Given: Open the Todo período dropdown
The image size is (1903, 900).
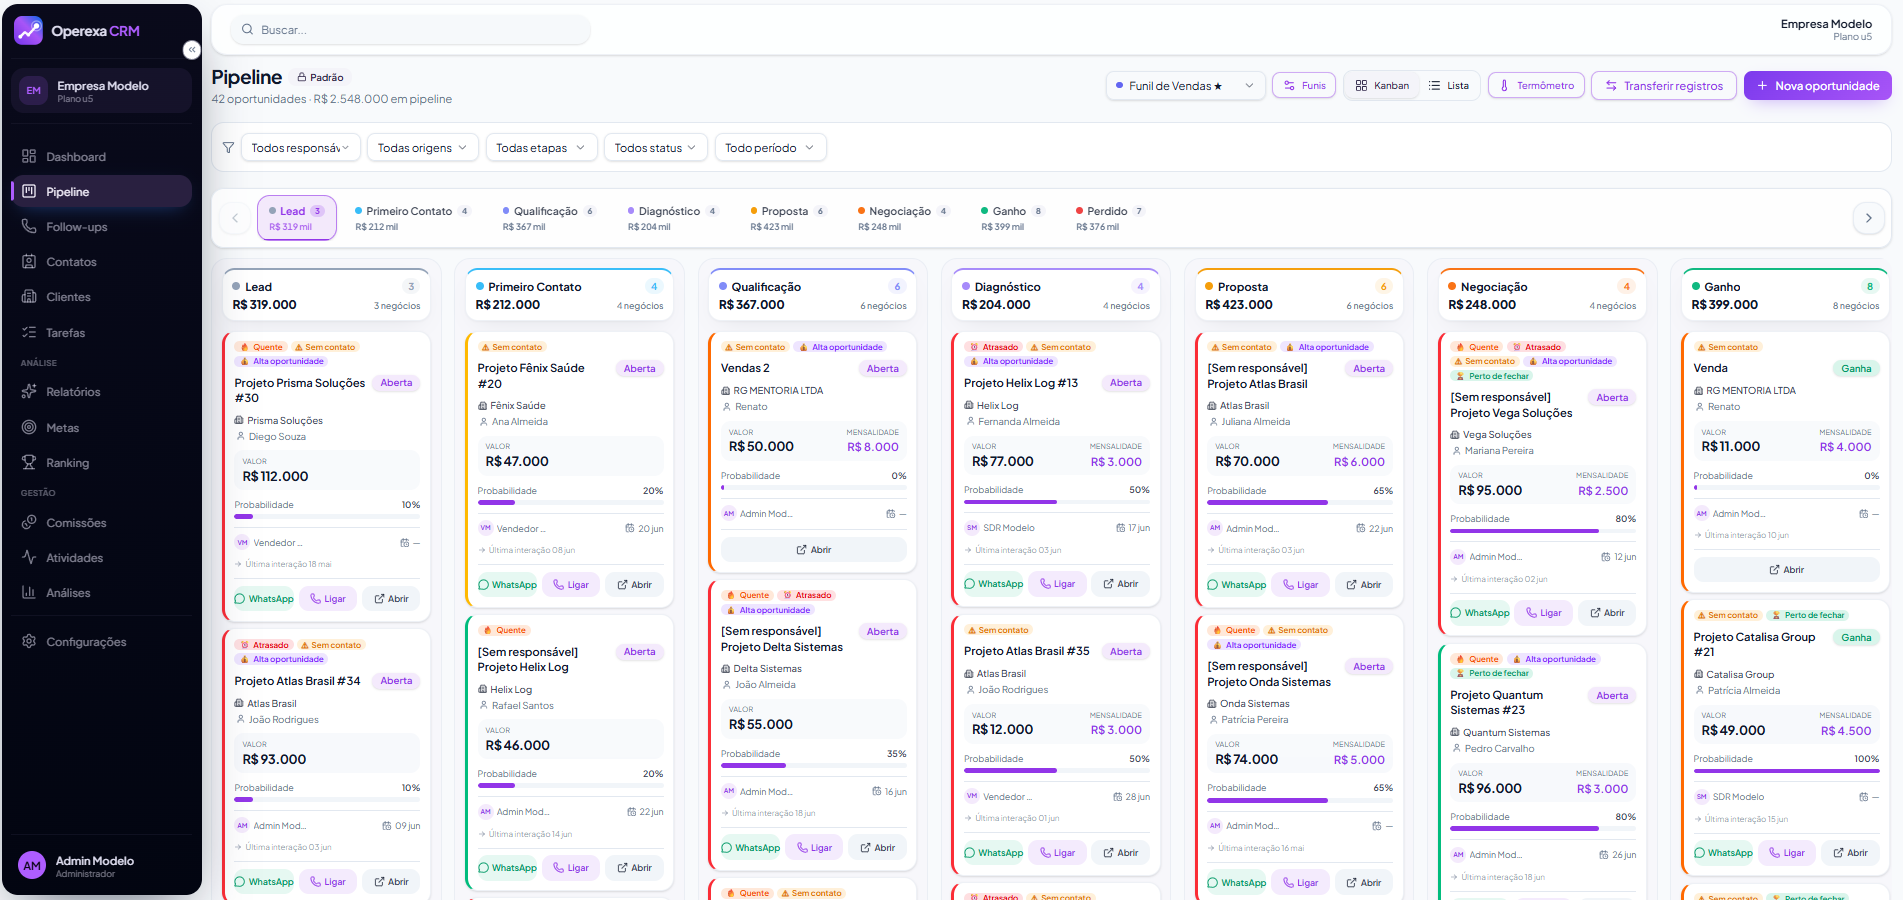Looking at the screenshot, I should [x=770, y=148].
